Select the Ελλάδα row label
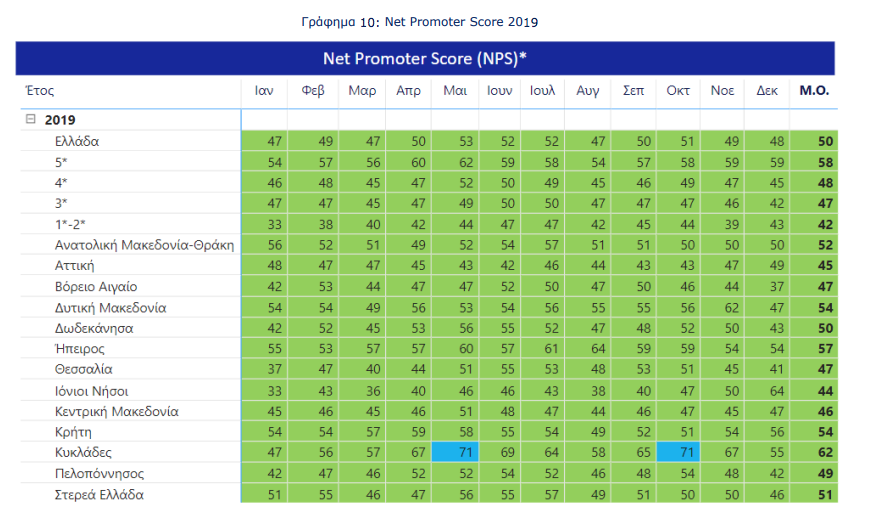 [x=77, y=141]
